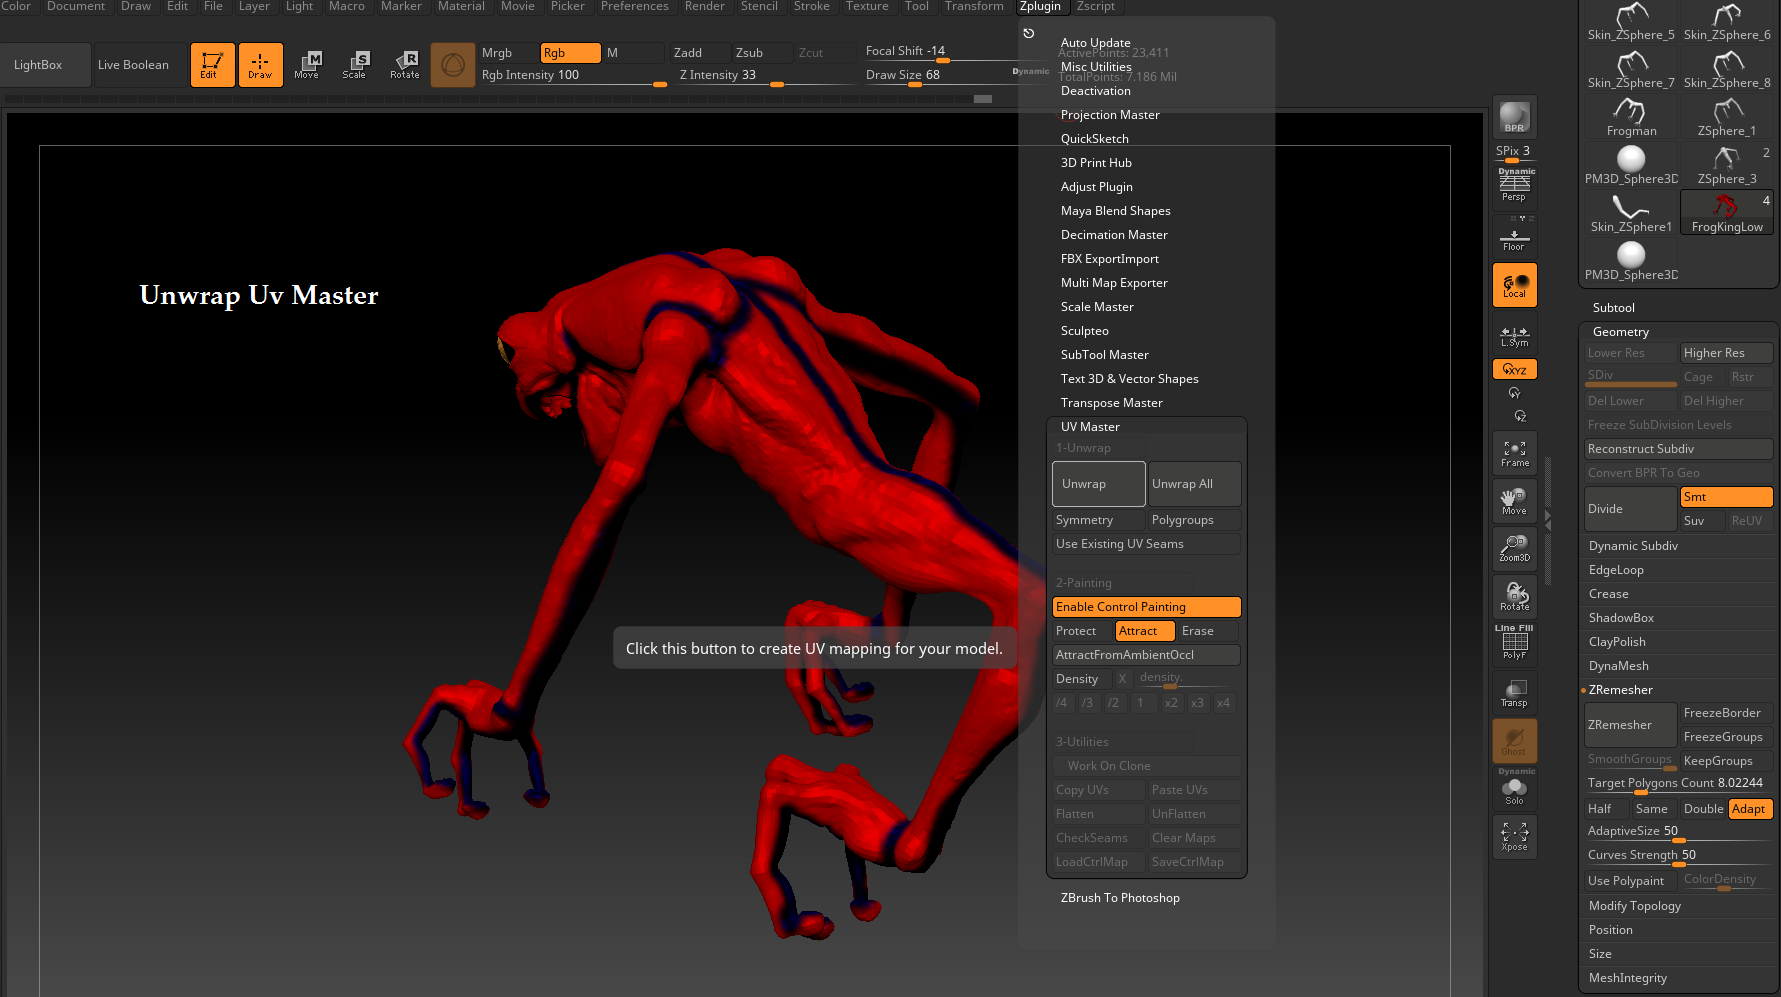Toggle the Mrgb channel button
The height and width of the screenshot is (997, 1781).
(x=508, y=53)
